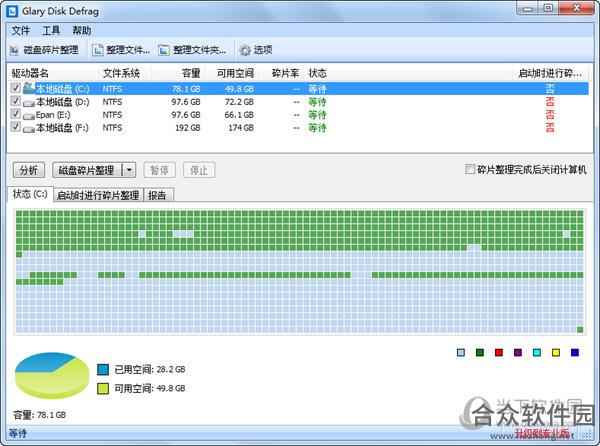This screenshot has height=446, width=600.
Task: Click the 启动时进行碎... column header
Action: [549, 73]
